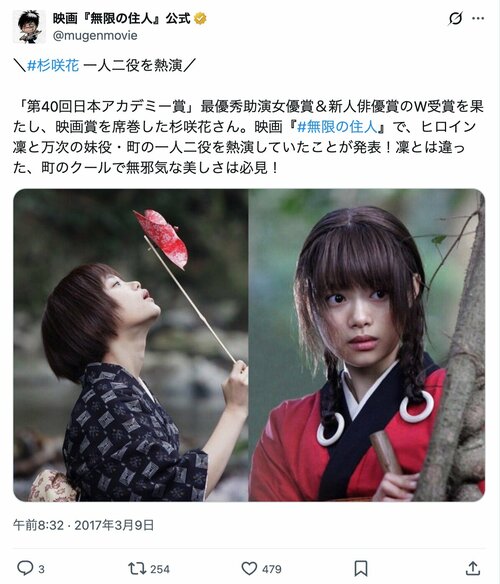
Task: Open the share upload icon
Action: 472,568
